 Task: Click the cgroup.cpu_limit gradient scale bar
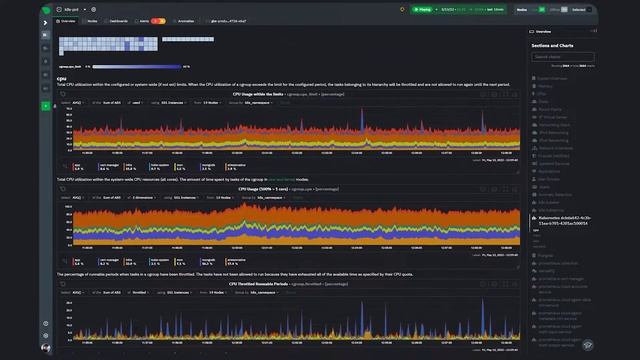tap(137, 67)
